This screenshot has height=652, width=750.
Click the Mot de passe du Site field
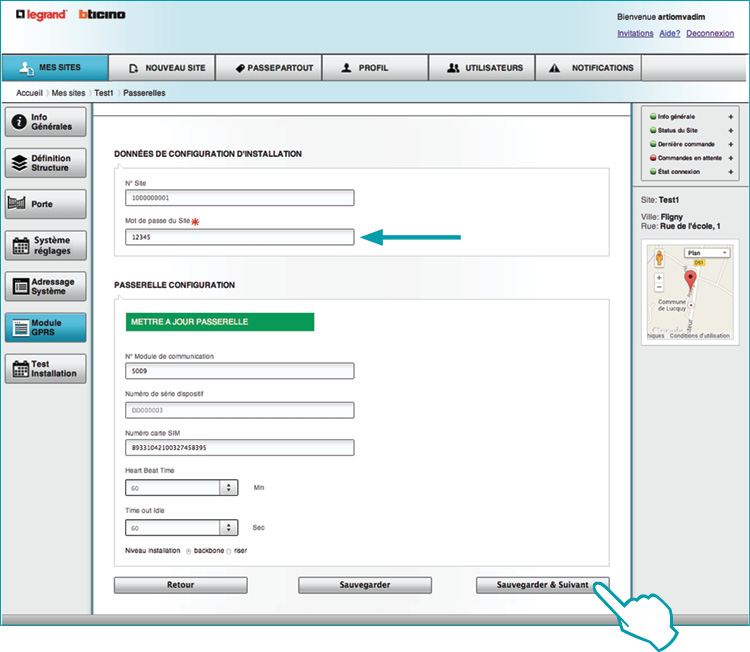[x=239, y=237]
